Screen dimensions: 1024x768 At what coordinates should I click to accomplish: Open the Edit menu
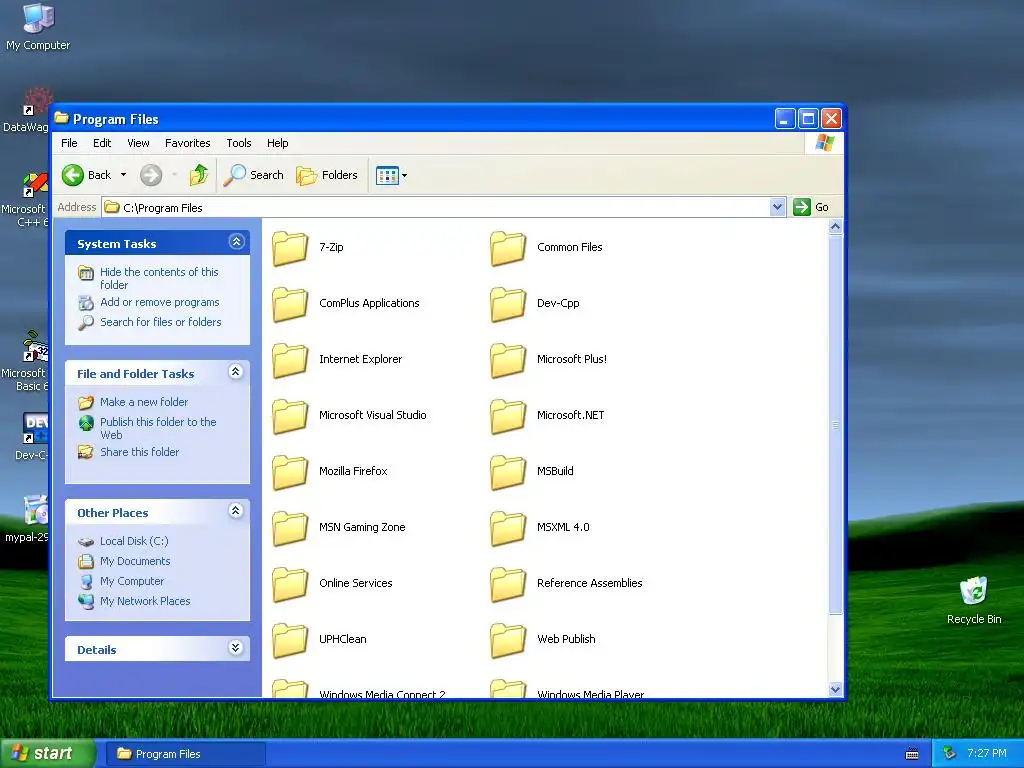click(x=102, y=143)
